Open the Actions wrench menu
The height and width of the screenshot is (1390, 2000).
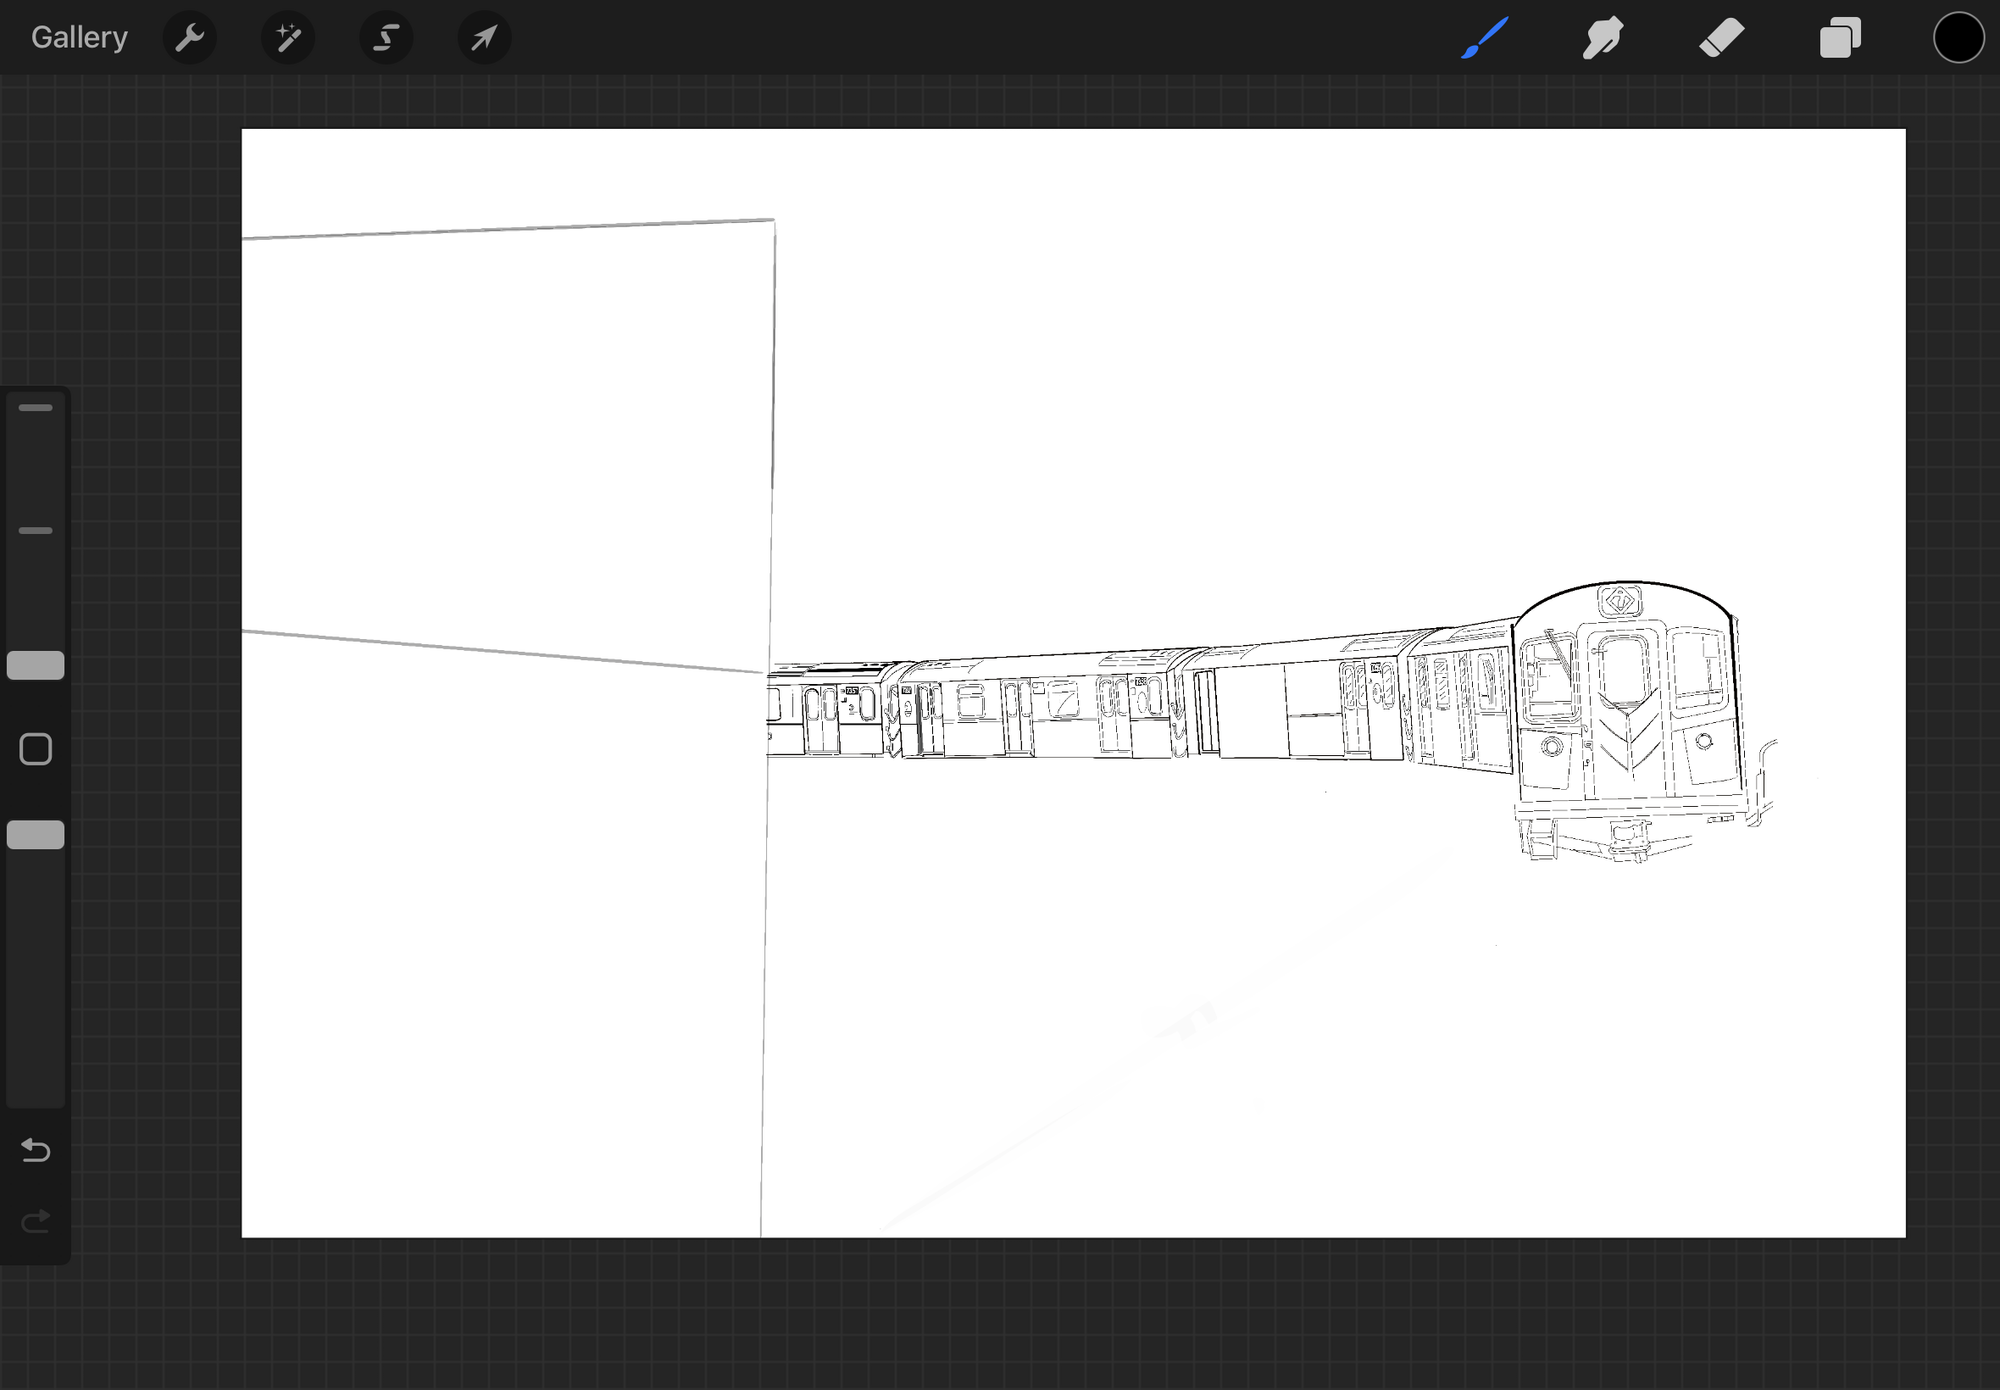[x=190, y=38]
